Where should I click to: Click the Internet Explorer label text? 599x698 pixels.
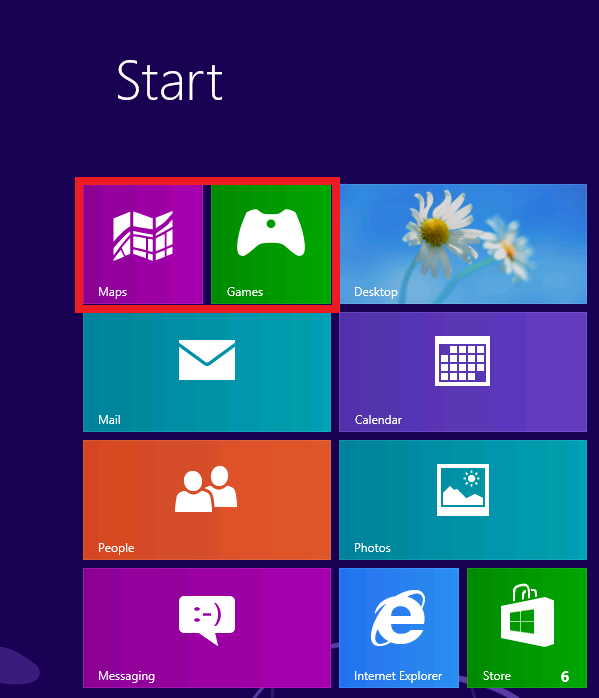point(398,676)
